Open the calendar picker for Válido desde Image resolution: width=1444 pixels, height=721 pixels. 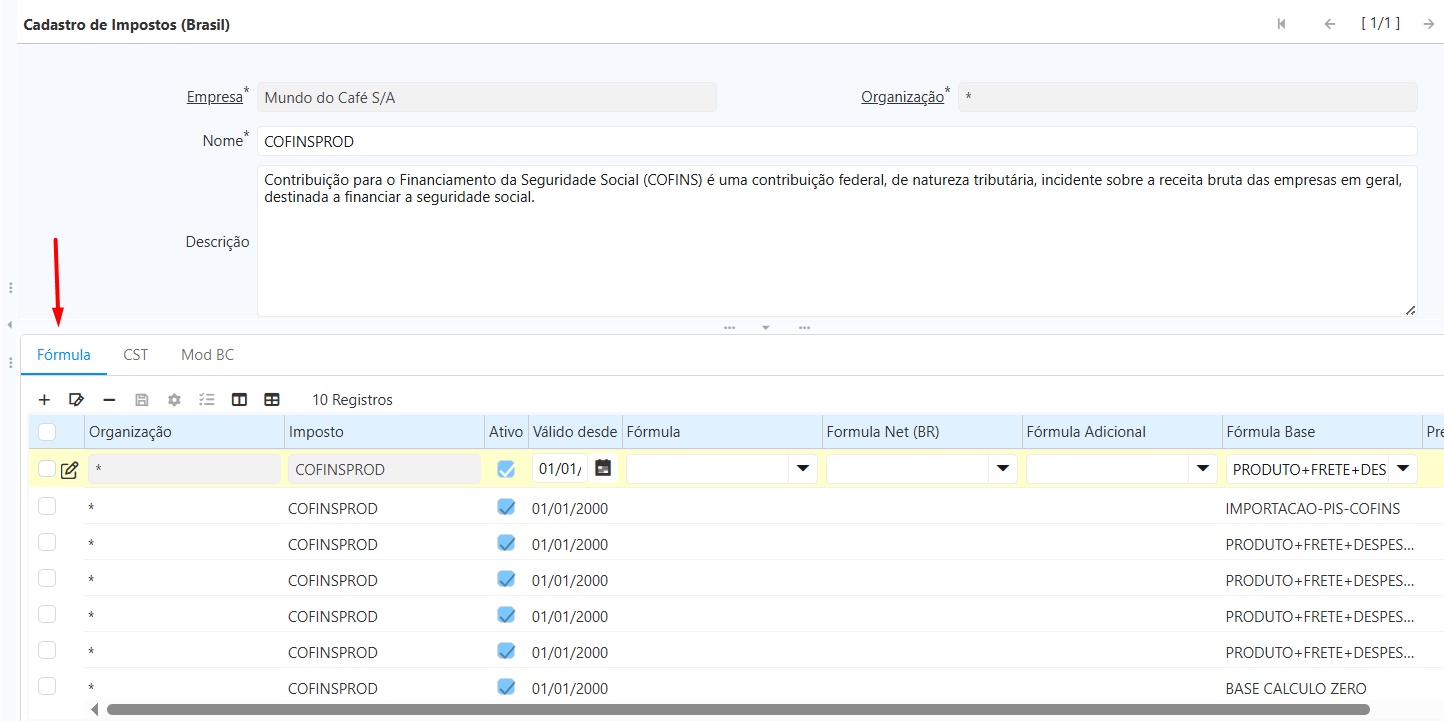(603, 468)
